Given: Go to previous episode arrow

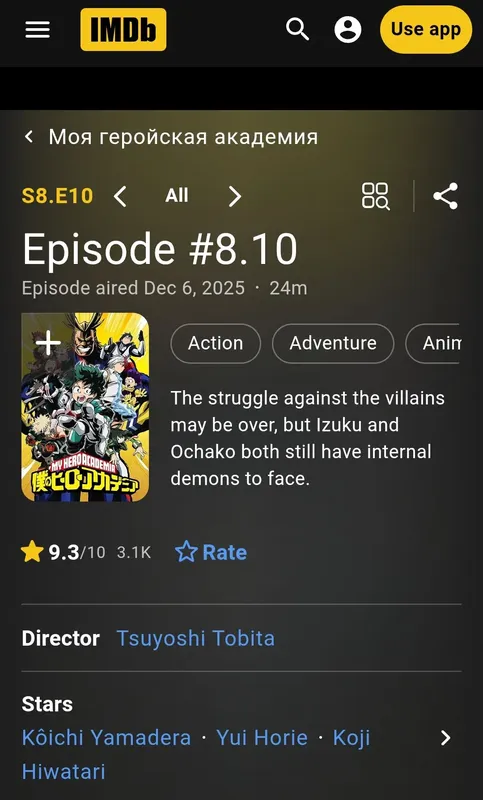Looking at the screenshot, I should [x=120, y=196].
